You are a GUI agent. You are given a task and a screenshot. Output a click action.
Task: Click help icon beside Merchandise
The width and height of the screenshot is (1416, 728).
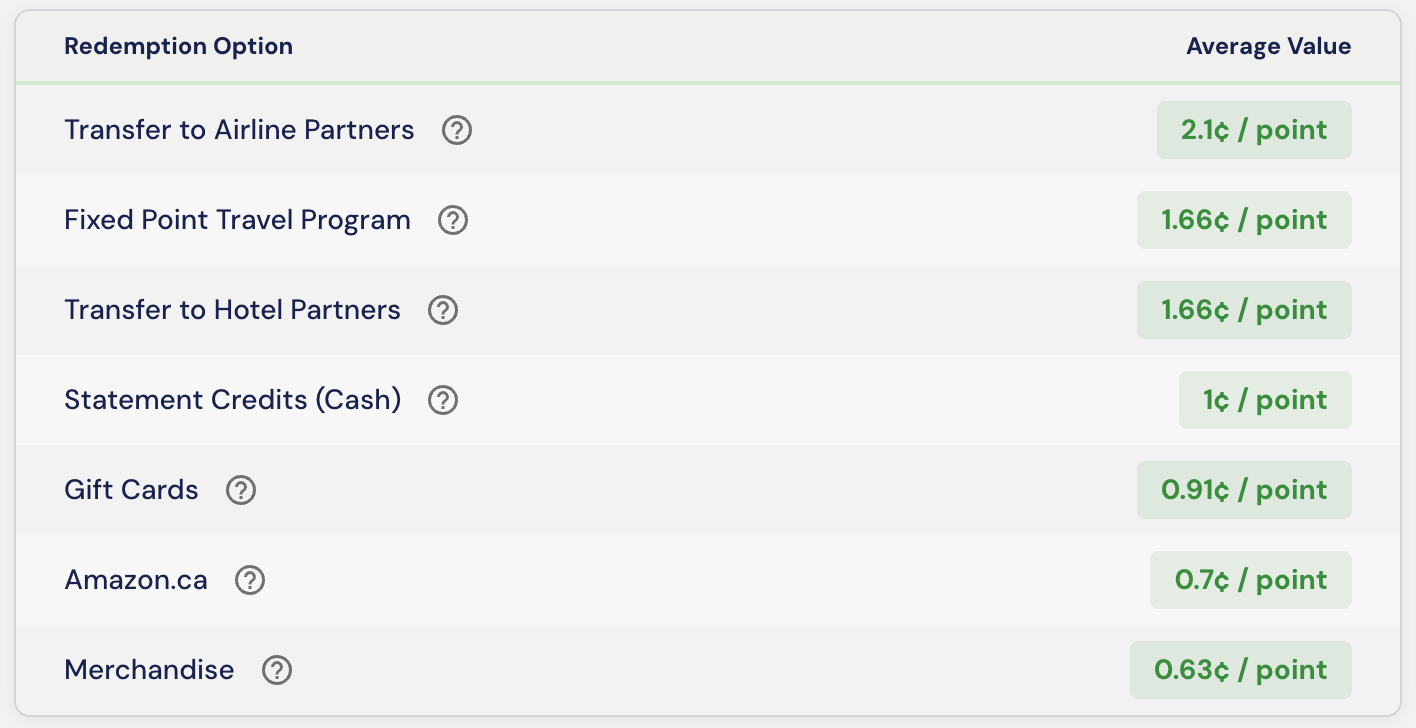[276, 670]
